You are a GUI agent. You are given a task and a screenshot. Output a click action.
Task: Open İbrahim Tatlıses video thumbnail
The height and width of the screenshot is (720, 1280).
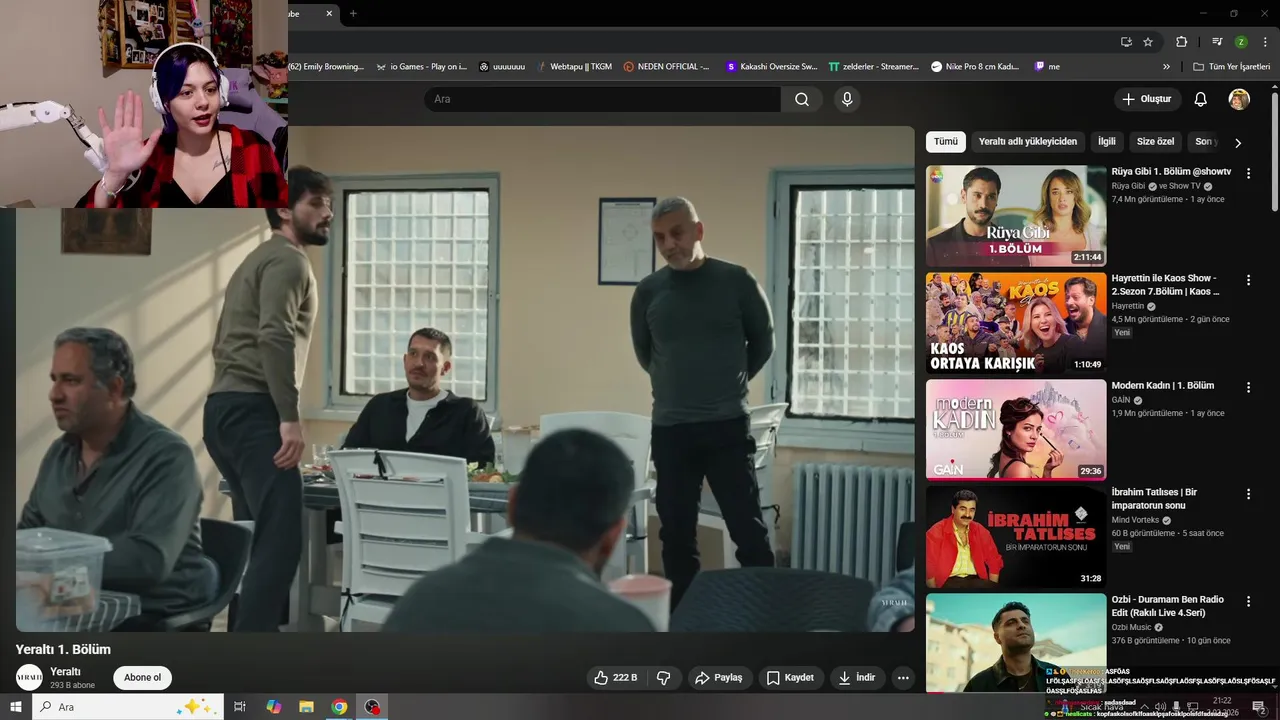[x=1016, y=537]
